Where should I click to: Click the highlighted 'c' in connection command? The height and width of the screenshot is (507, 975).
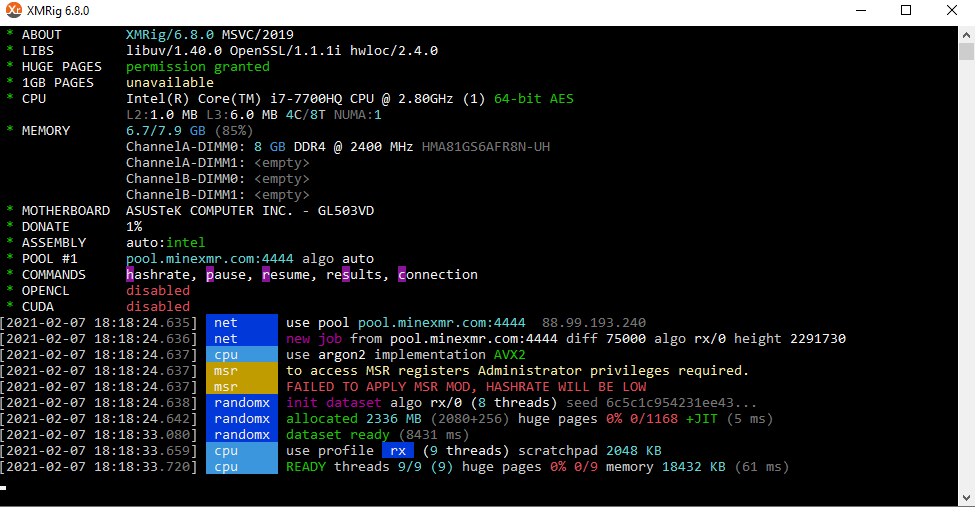tap(402, 274)
